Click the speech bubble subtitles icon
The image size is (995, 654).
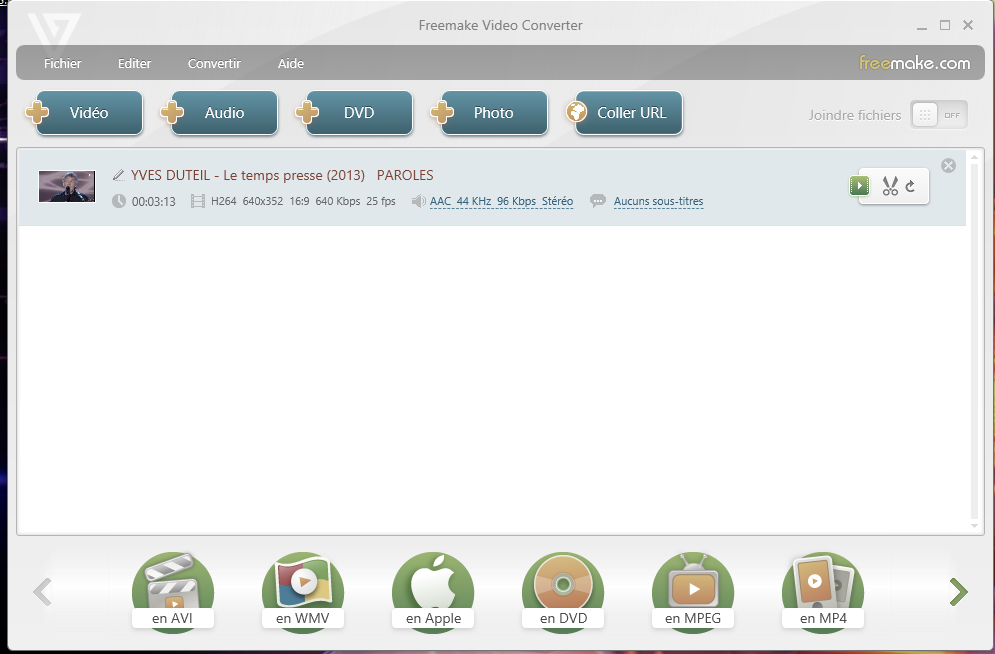(598, 201)
